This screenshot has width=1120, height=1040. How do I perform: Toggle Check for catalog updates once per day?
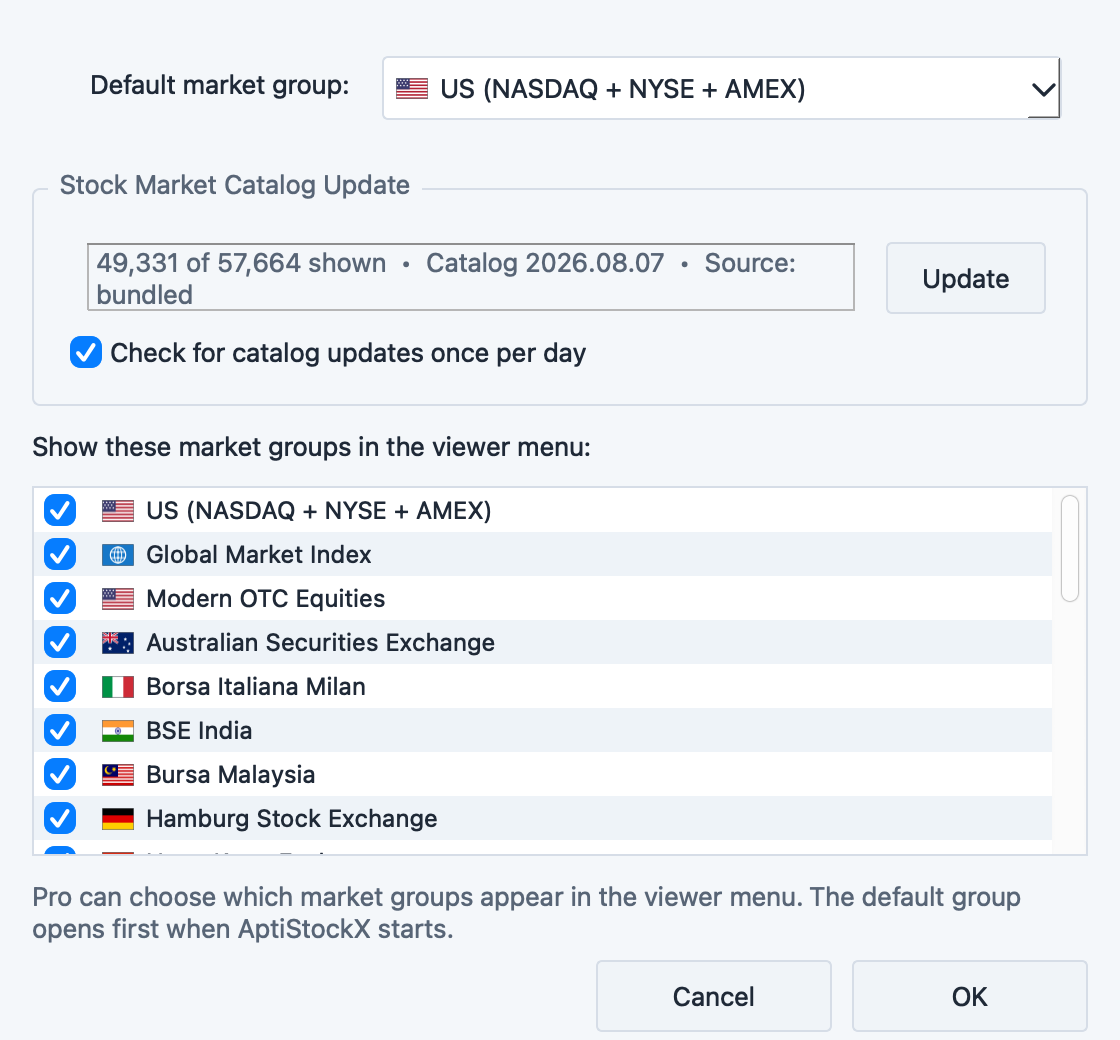coord(86,353)
